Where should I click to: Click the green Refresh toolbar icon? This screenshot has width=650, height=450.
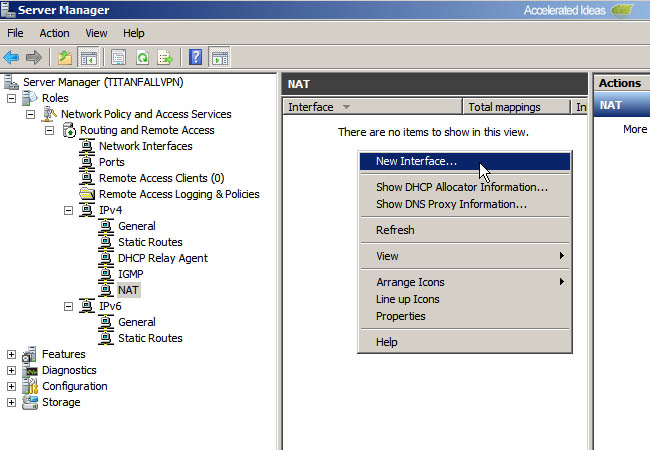pyautogui.click(x=143, y=58)
